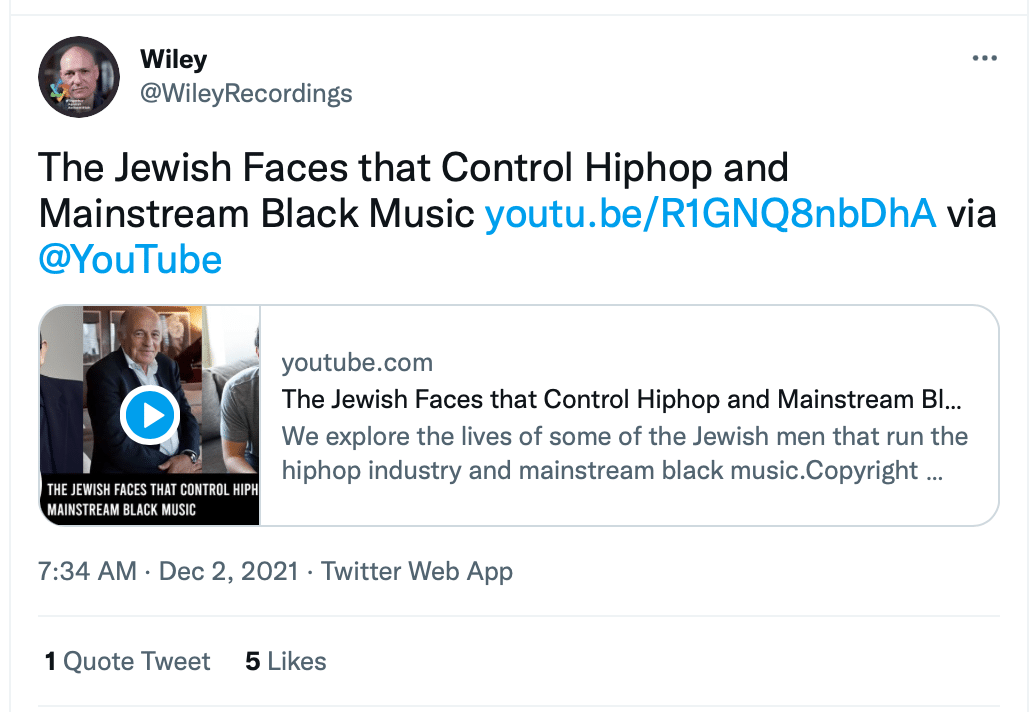Click the number 1 beside Quote Tweet
The image size is (1034, 712).
point(50,661)
